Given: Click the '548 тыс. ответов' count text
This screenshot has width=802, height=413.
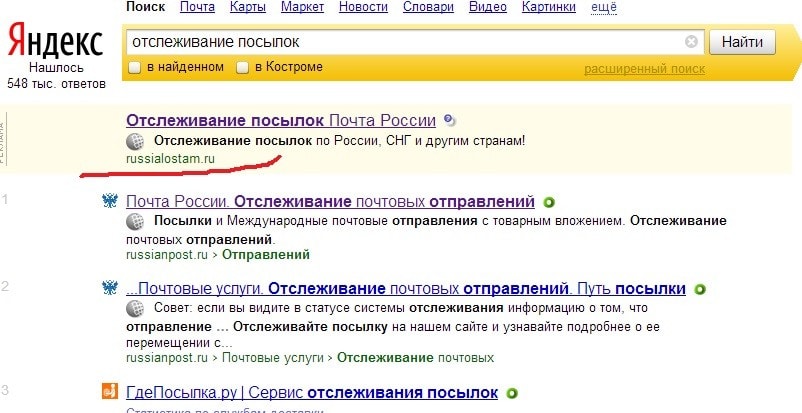Looking at the screenshot, I should 56,83.
